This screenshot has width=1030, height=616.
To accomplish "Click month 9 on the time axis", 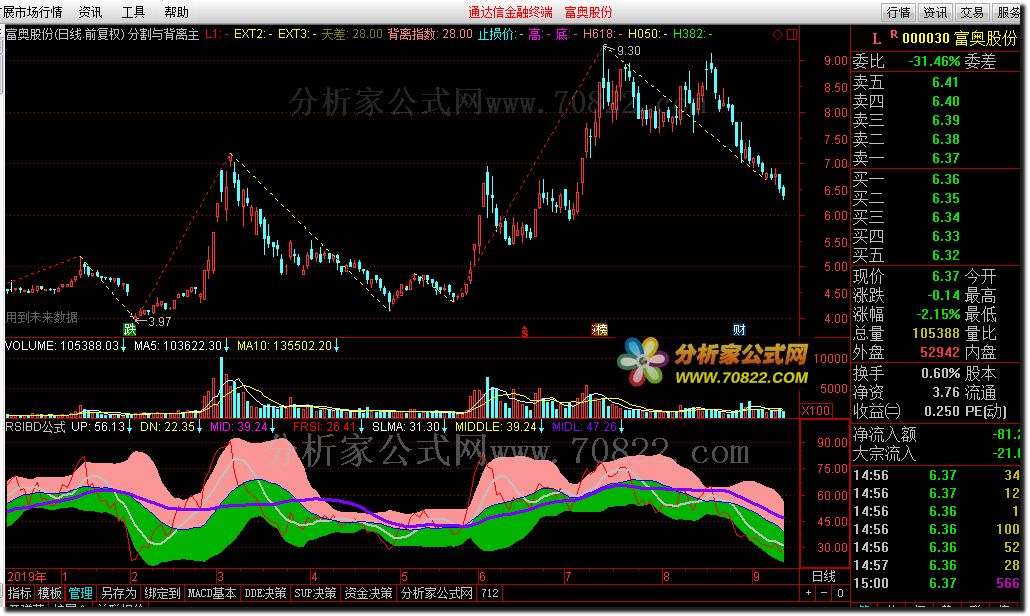I will coord(756,577).
